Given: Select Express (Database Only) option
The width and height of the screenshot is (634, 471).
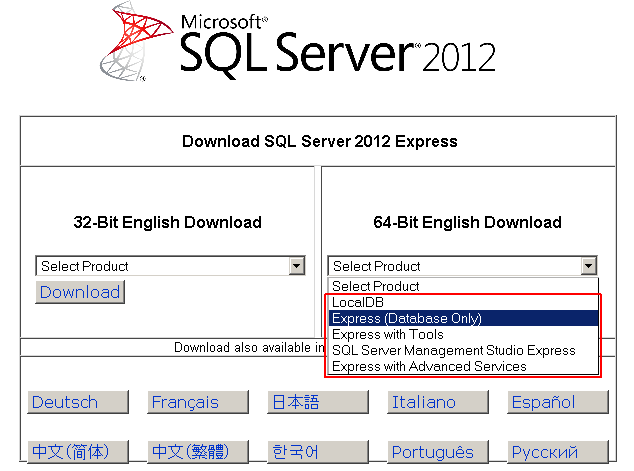Looking at the screenshot, I should (x=463, y=319).
